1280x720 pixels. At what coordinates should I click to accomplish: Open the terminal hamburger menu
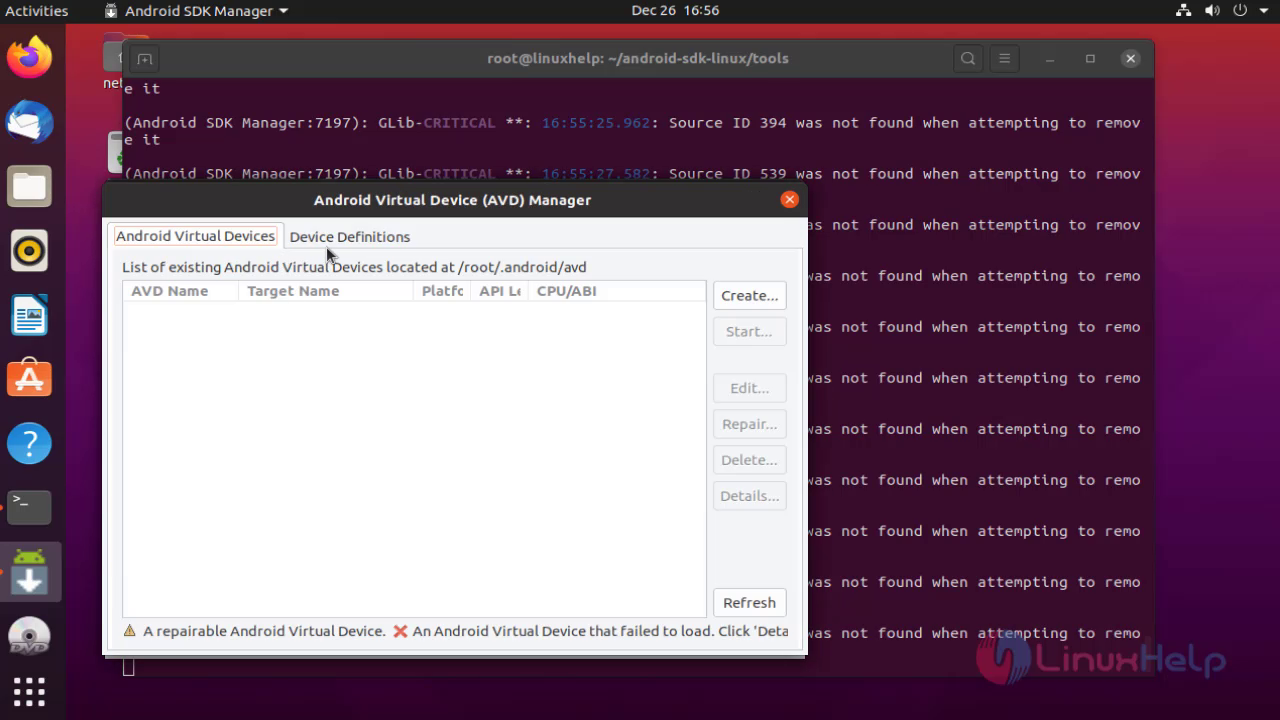1004,58
